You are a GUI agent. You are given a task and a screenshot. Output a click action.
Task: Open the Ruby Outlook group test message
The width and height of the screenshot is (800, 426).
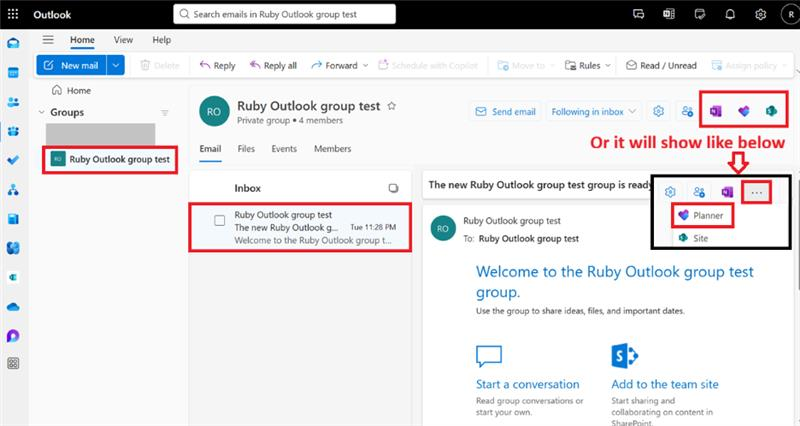click(x=300, y=228)
